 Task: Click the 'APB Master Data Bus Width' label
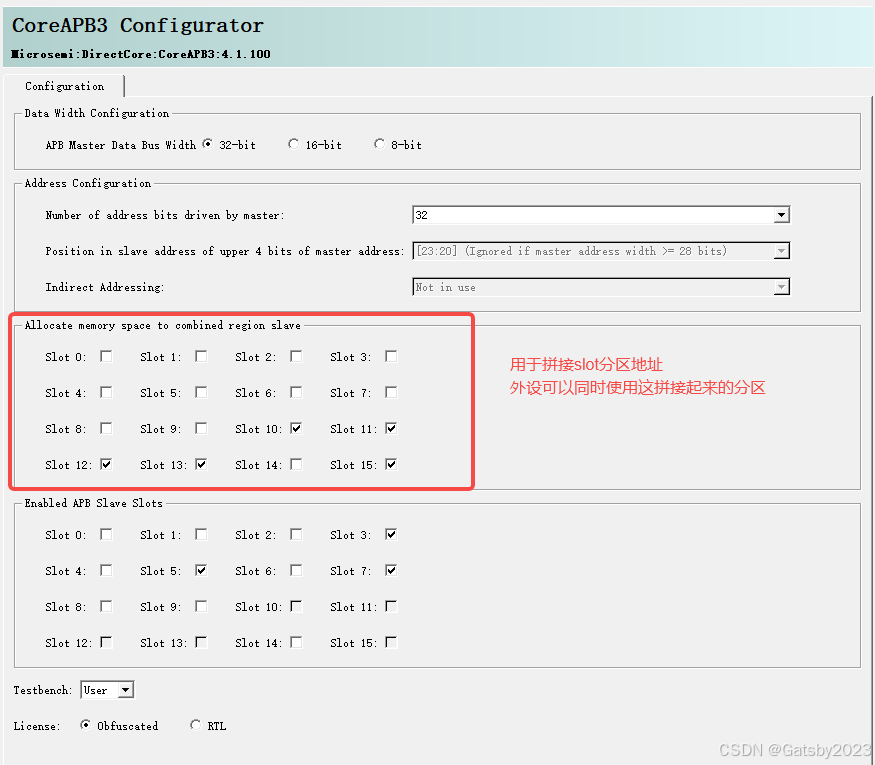121,145
